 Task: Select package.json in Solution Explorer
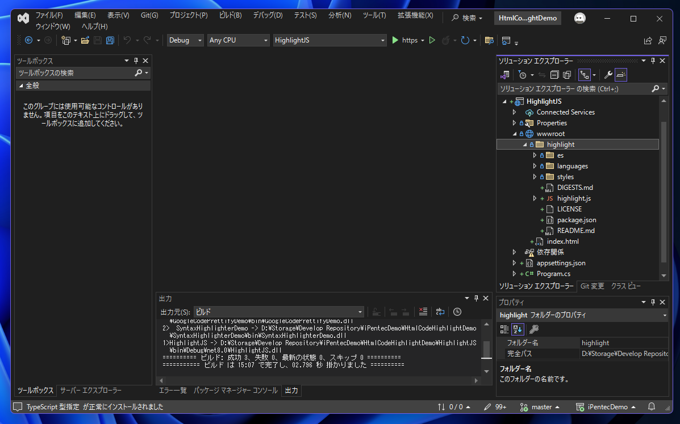coord(576,220)
